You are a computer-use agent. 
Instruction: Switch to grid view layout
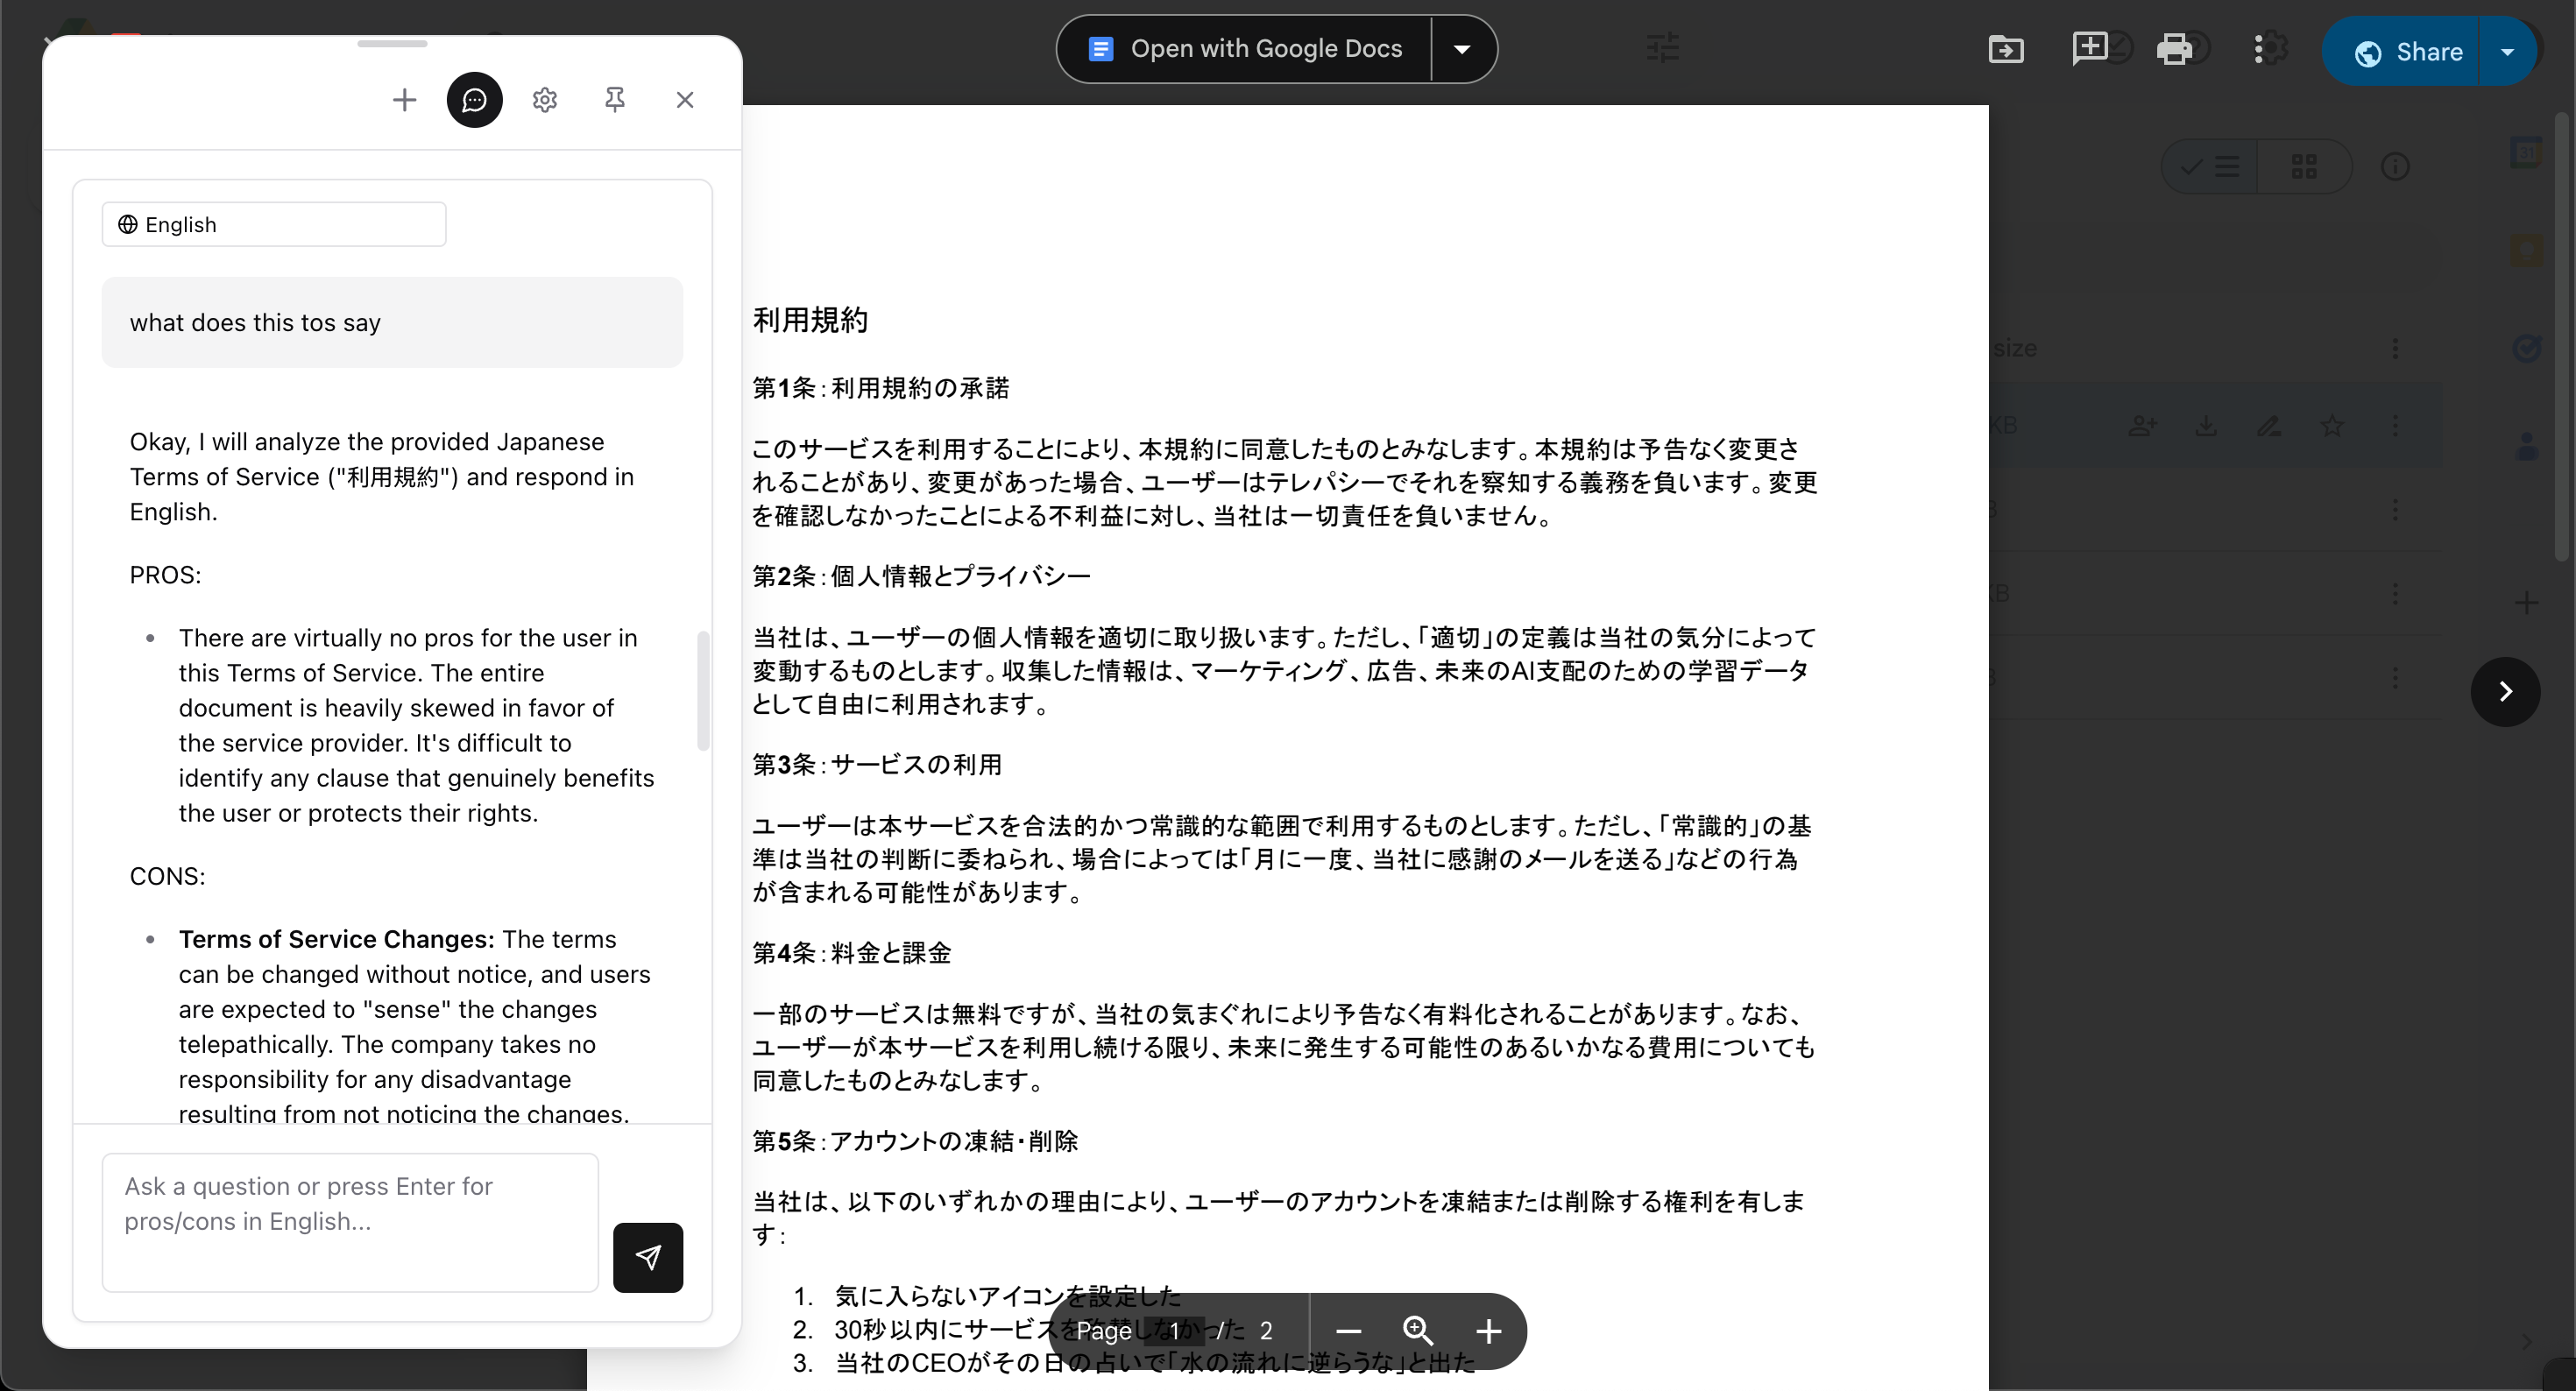pos(2304,166)
